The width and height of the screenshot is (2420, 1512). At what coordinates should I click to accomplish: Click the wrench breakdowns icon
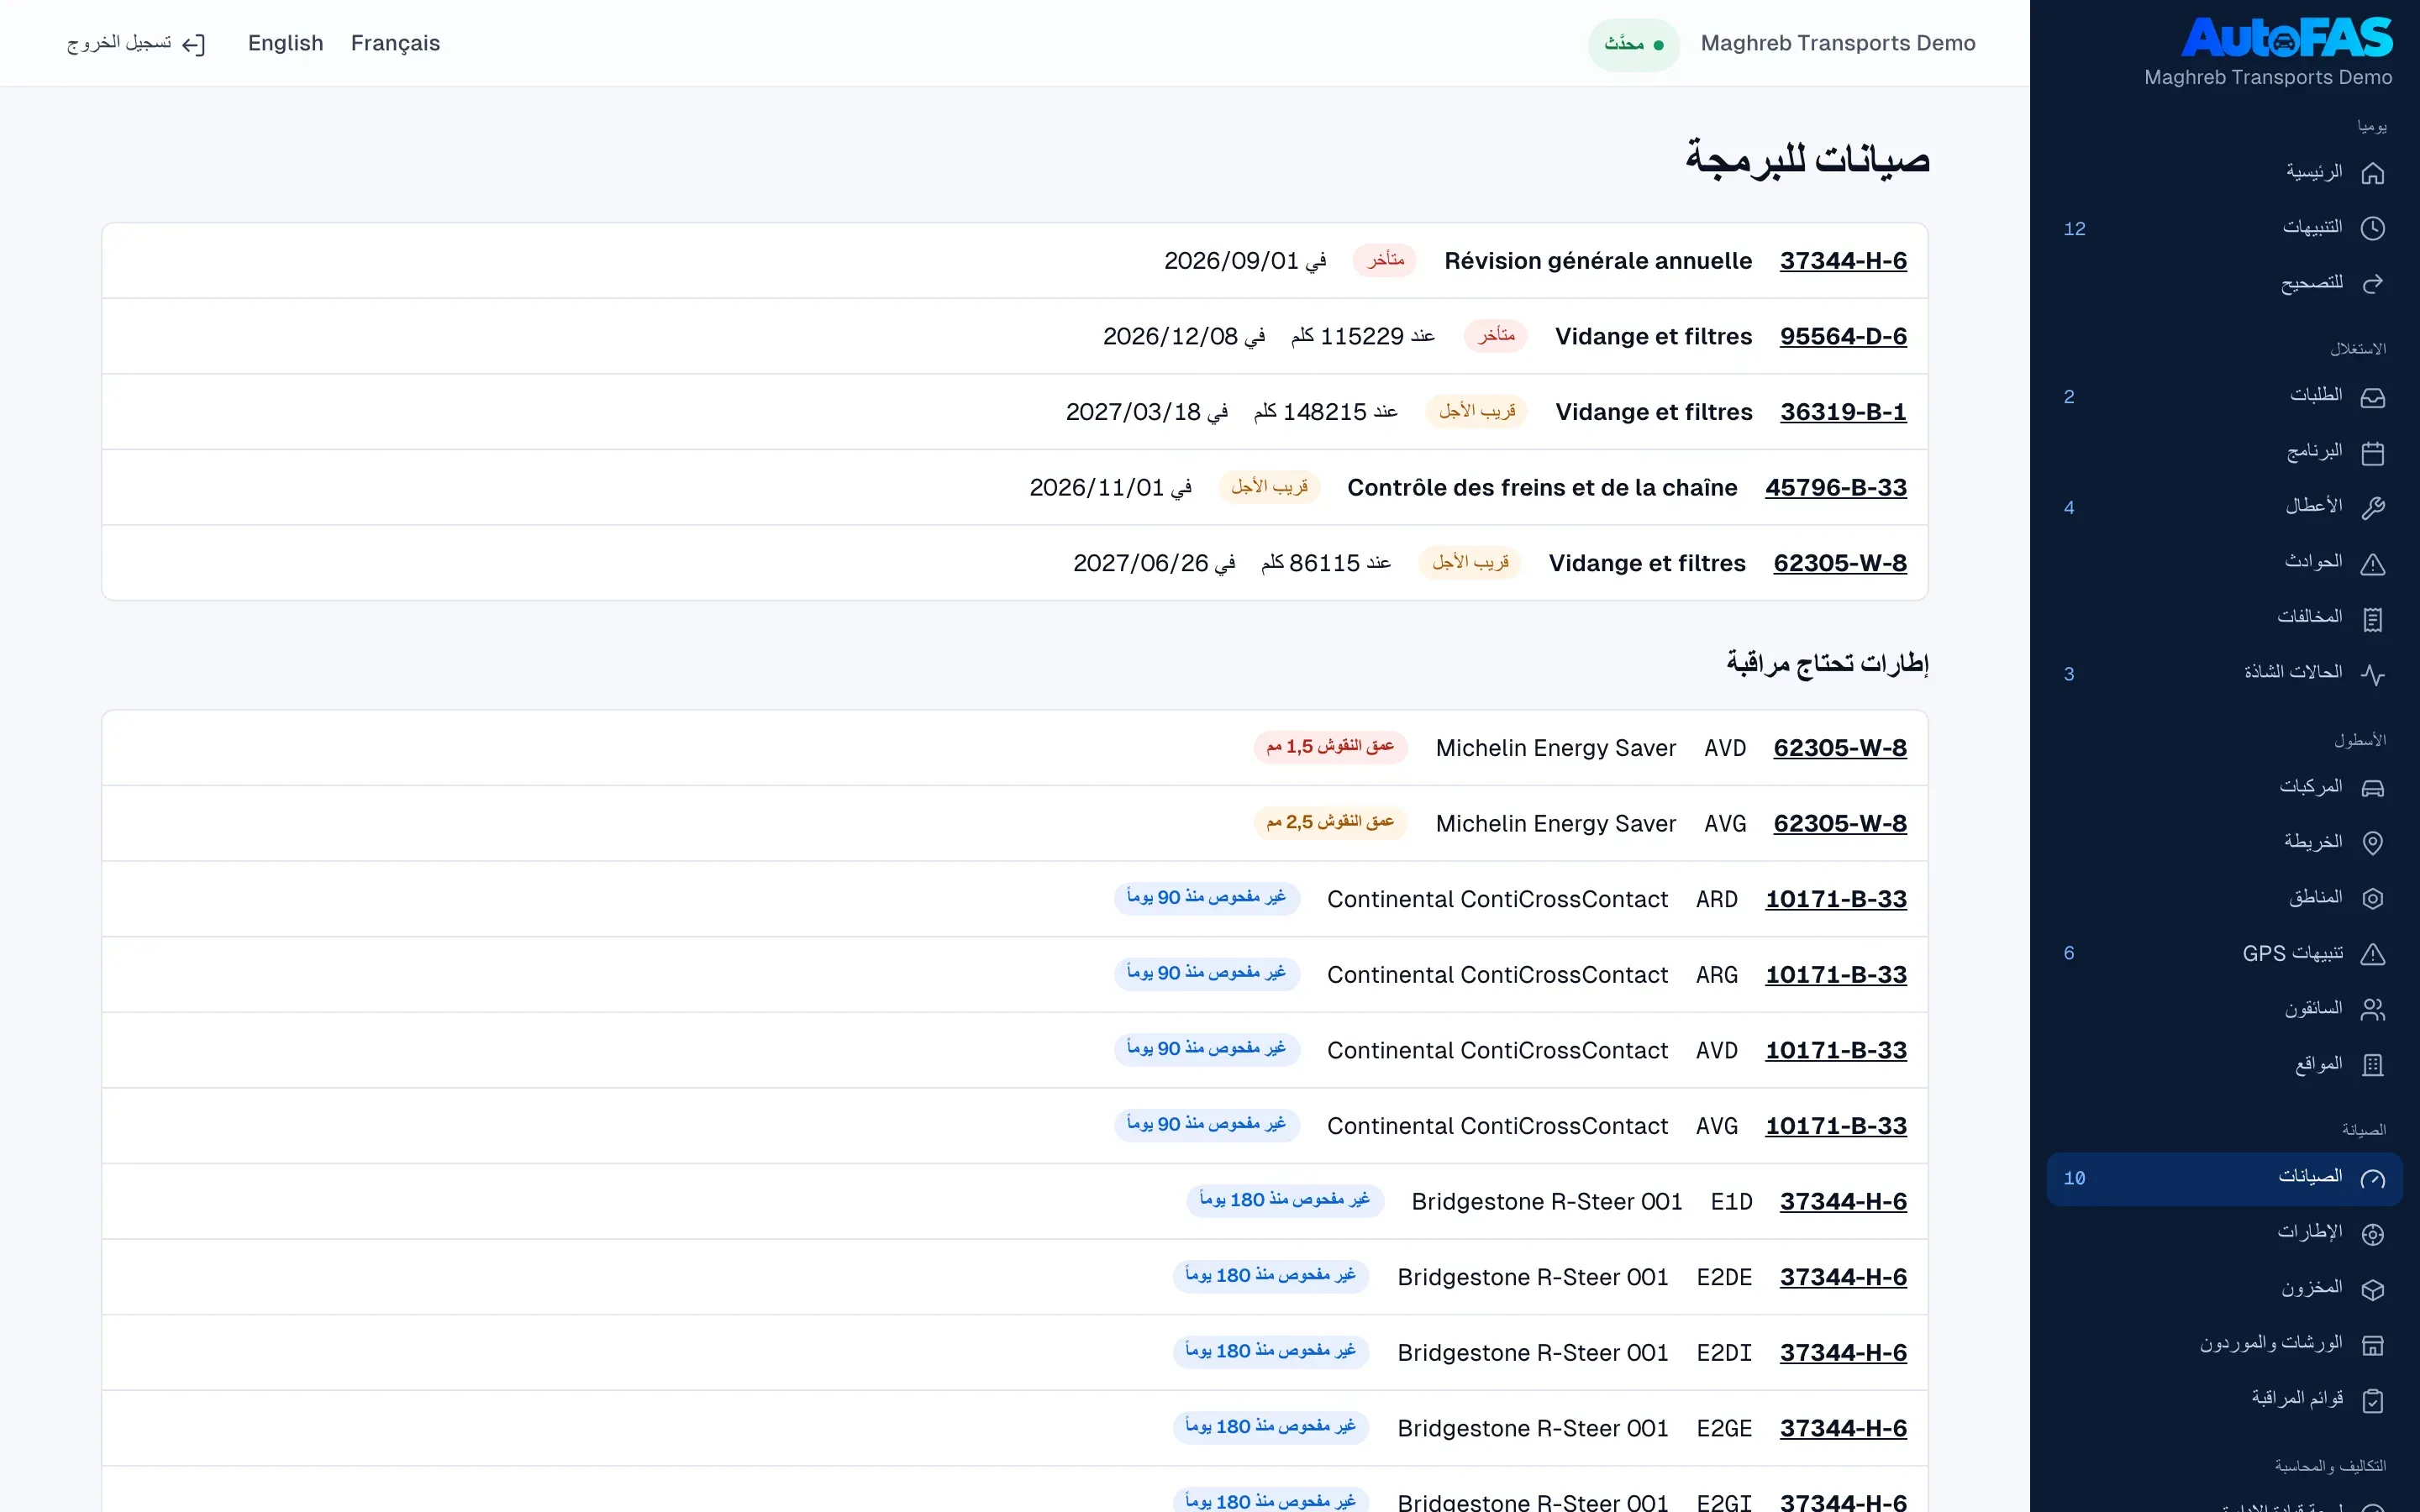point(2372,508)
